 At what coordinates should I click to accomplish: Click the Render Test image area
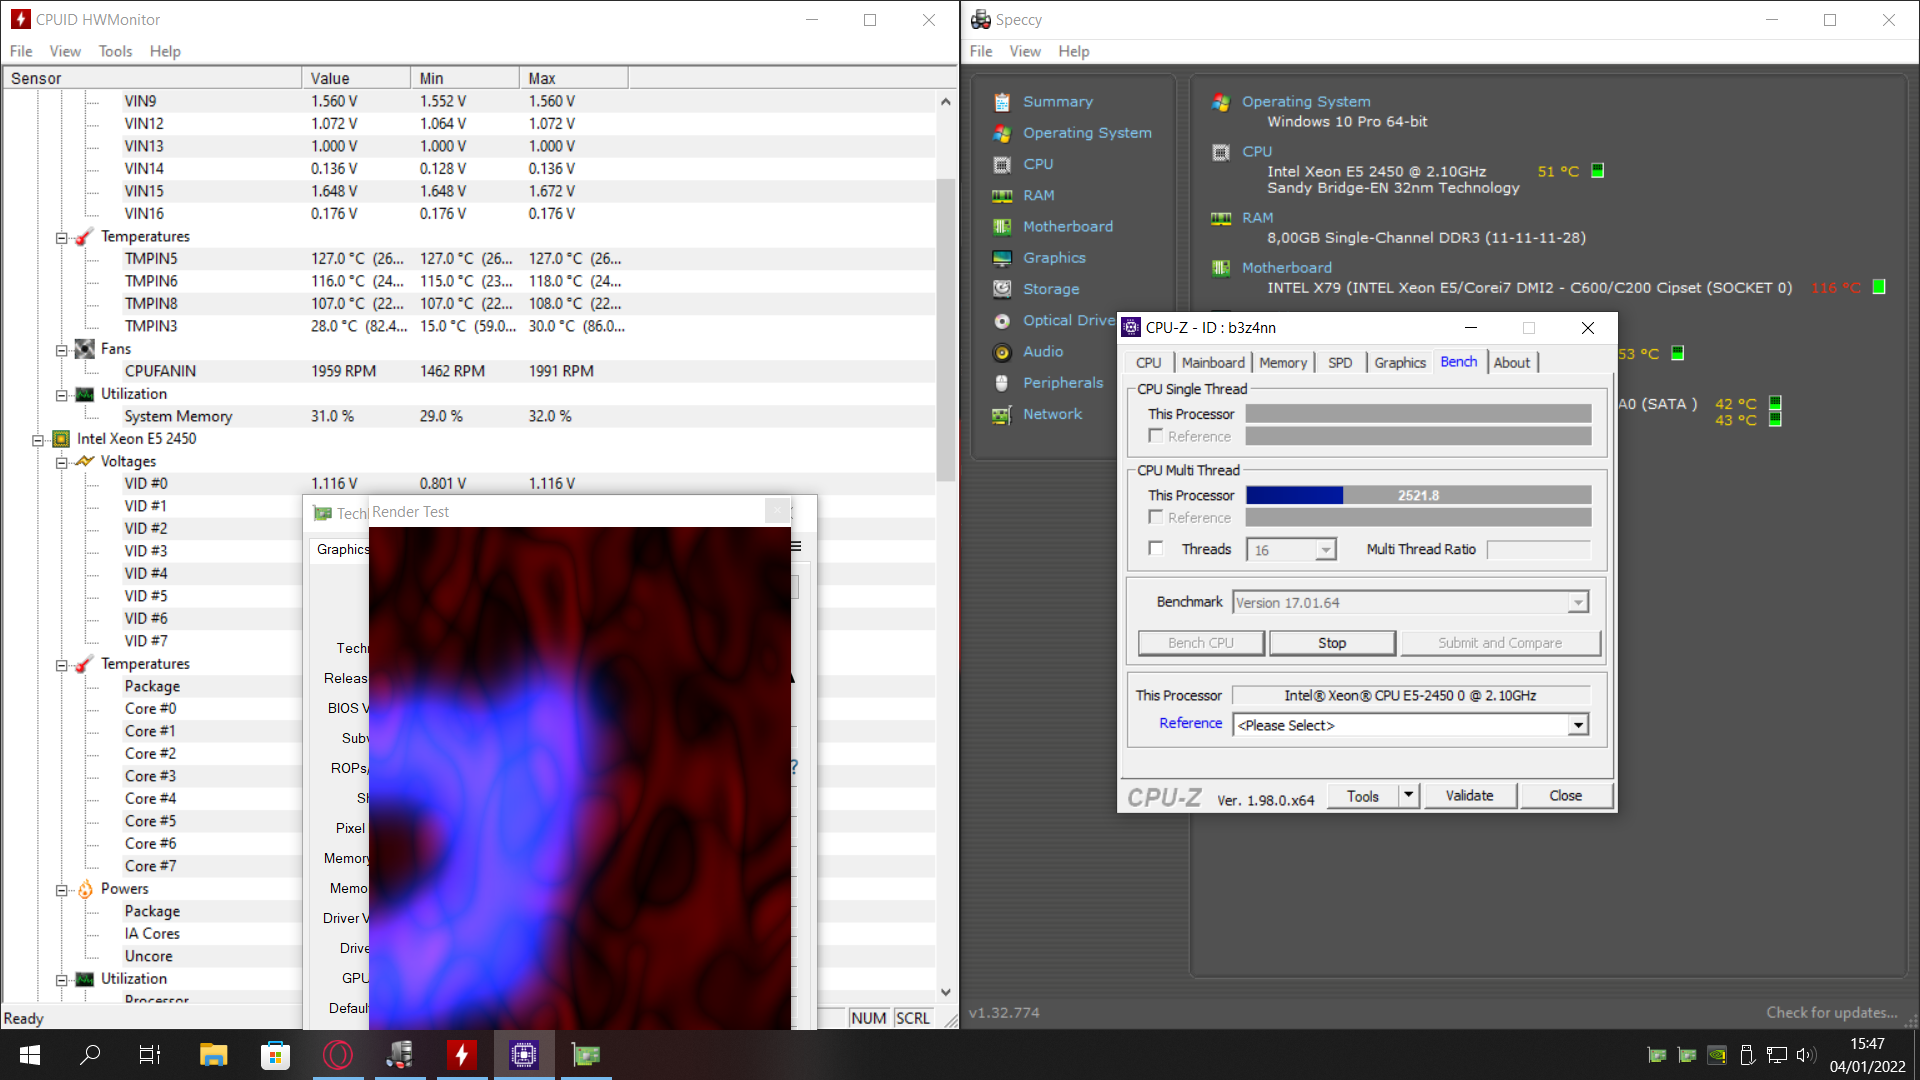point(580,778)
